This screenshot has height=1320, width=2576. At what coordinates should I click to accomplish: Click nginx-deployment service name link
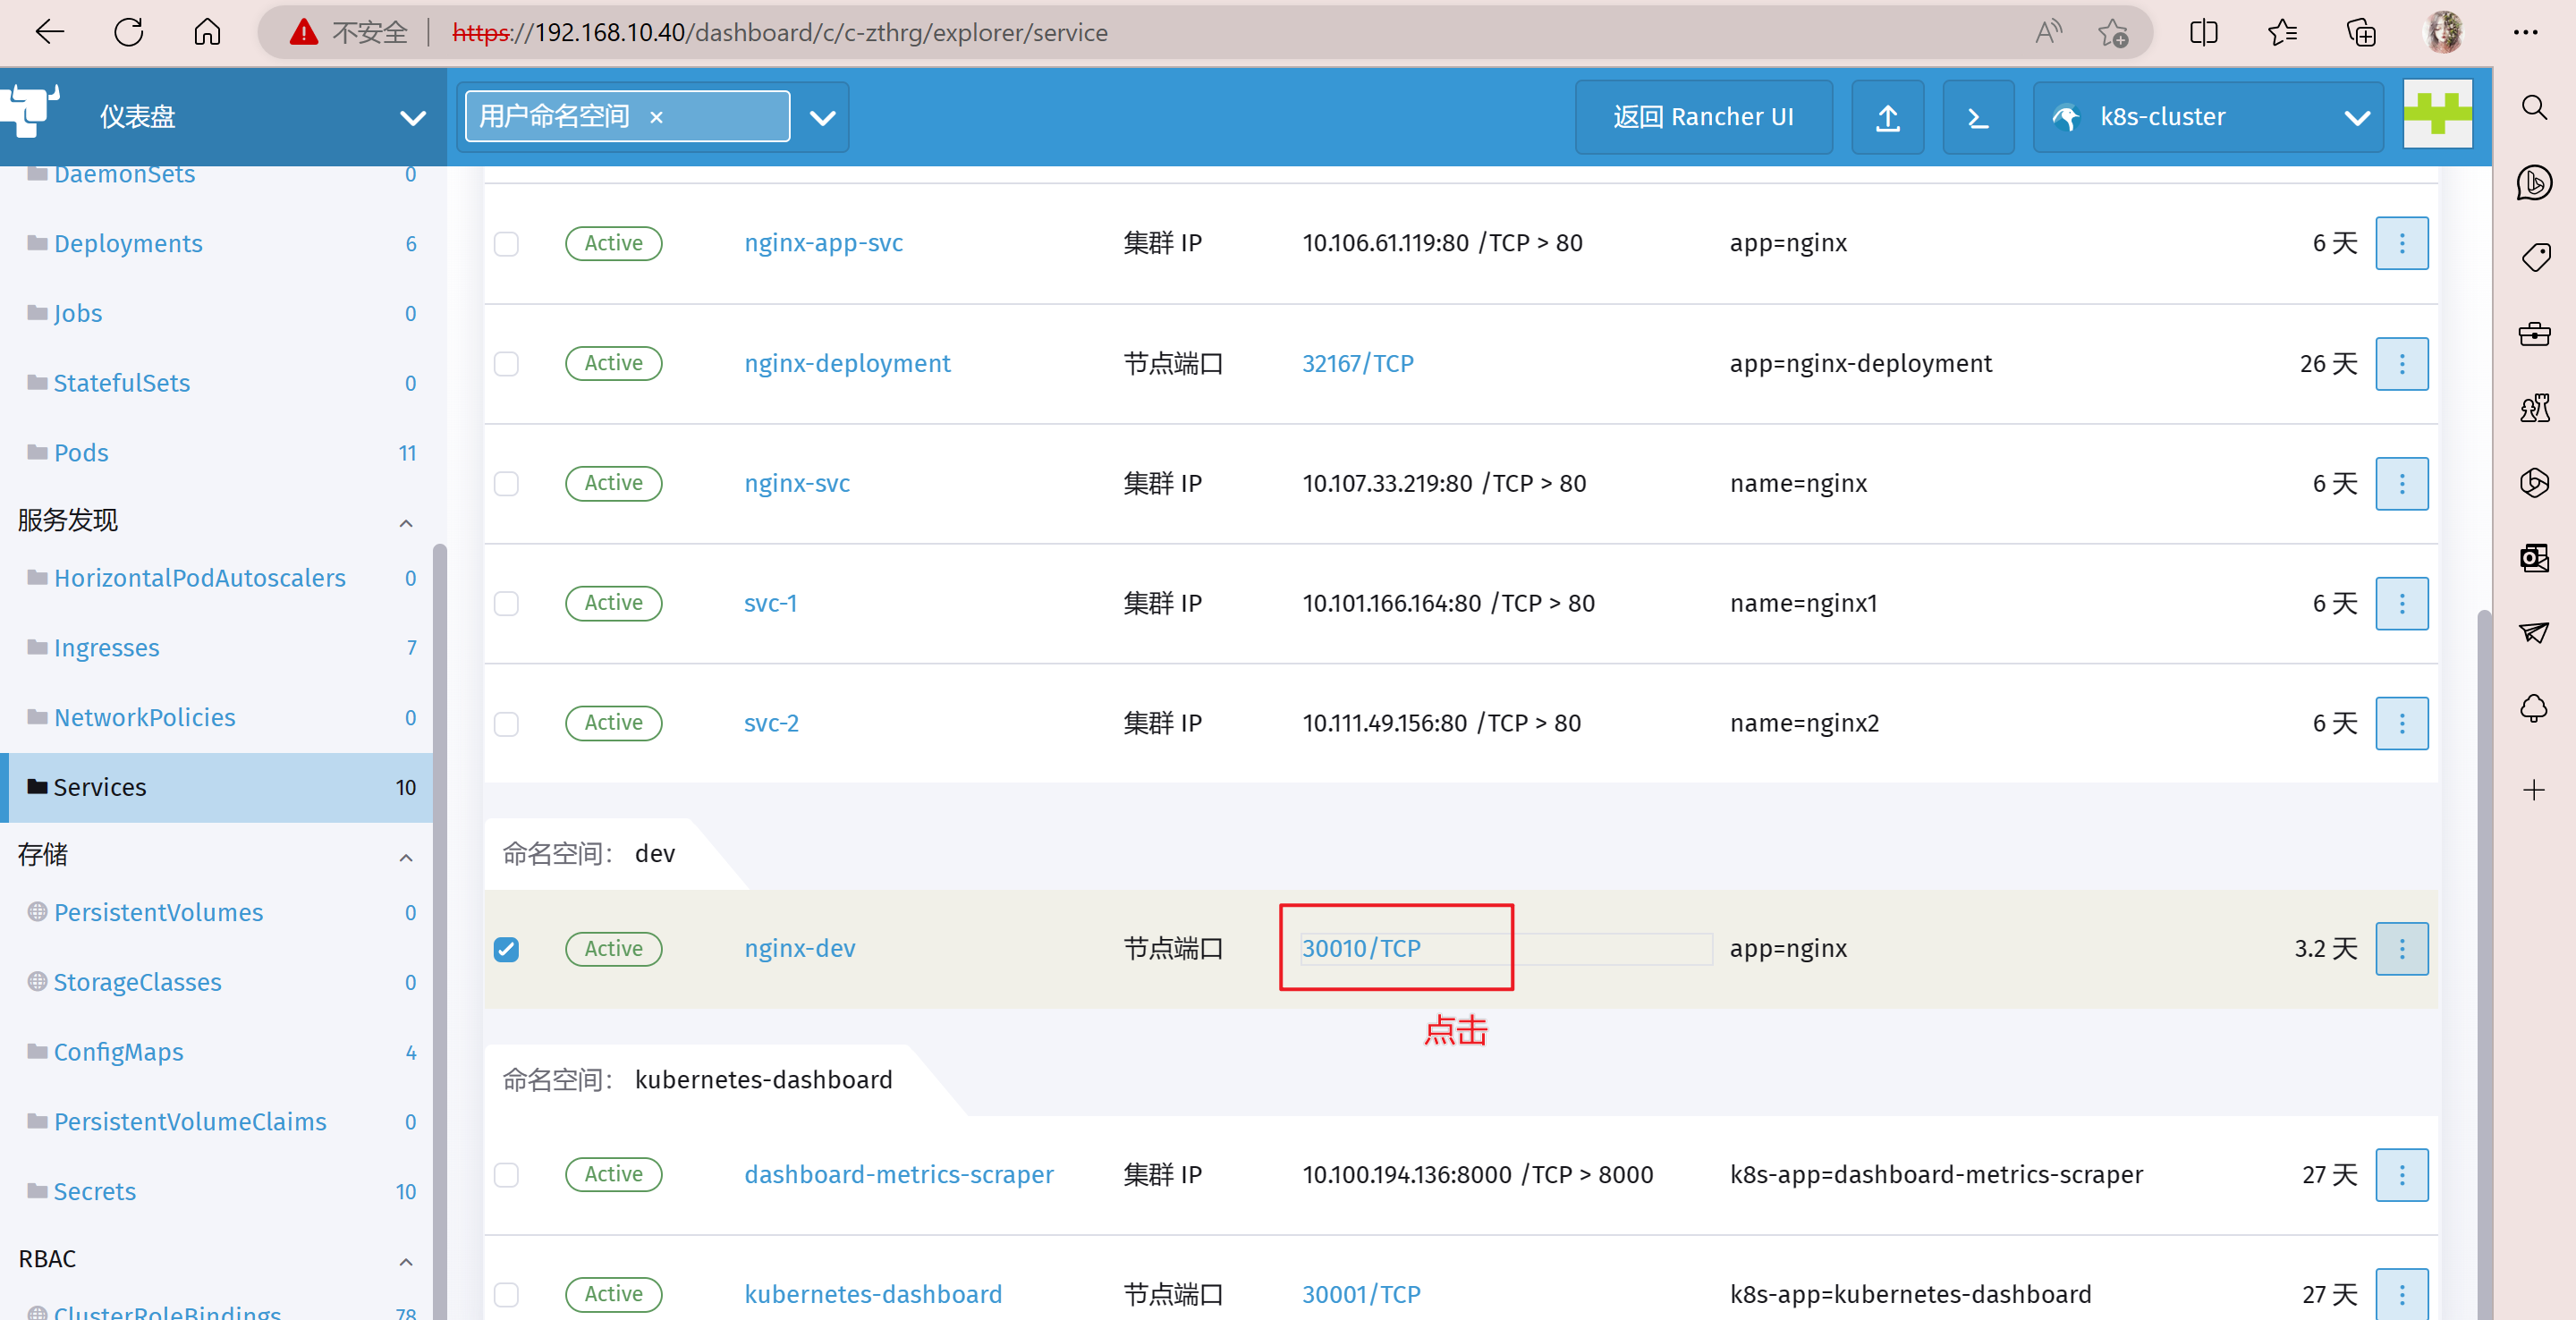tap(845, 362)
